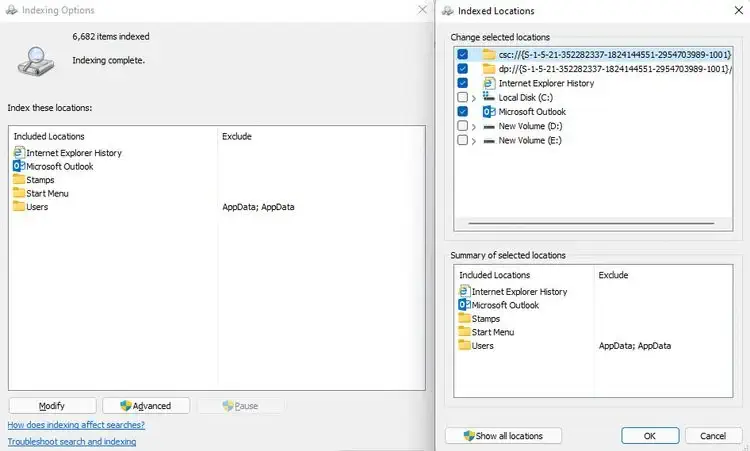
Task: Click the horizontal scrollbar in locations tree
Action: coord(591,223)
